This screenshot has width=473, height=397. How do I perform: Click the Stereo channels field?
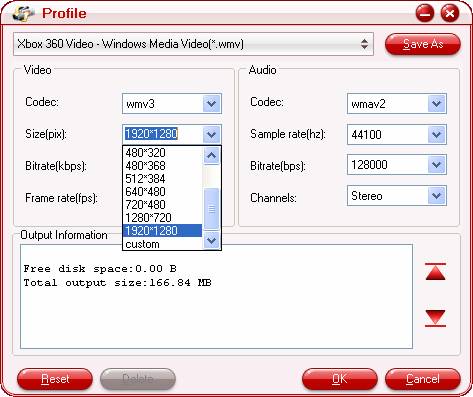(x=388, y=196)
